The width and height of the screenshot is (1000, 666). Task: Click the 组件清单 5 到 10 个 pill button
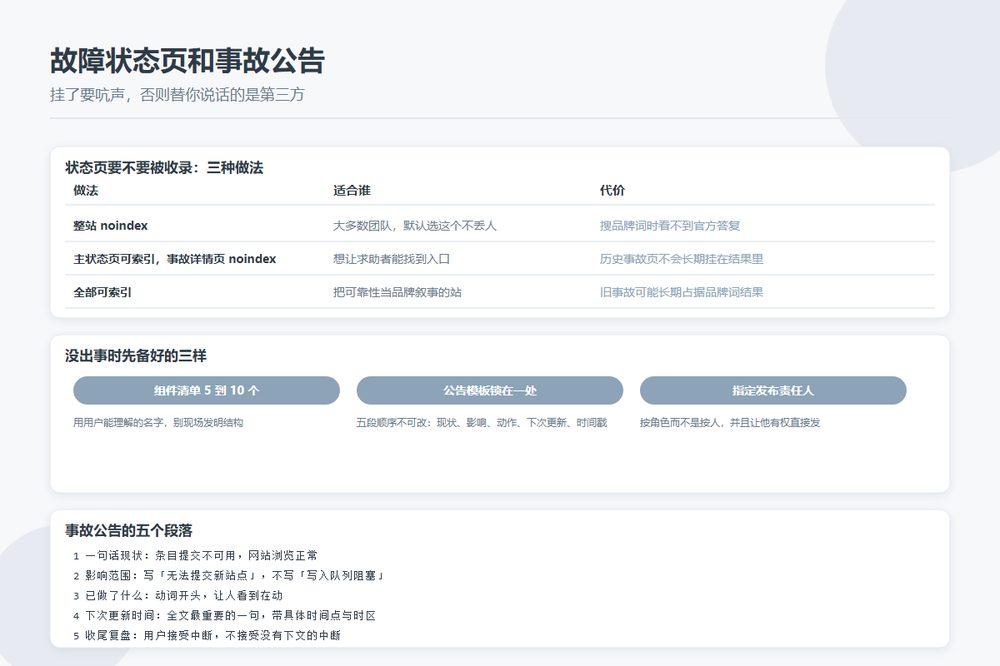(206, 390)
